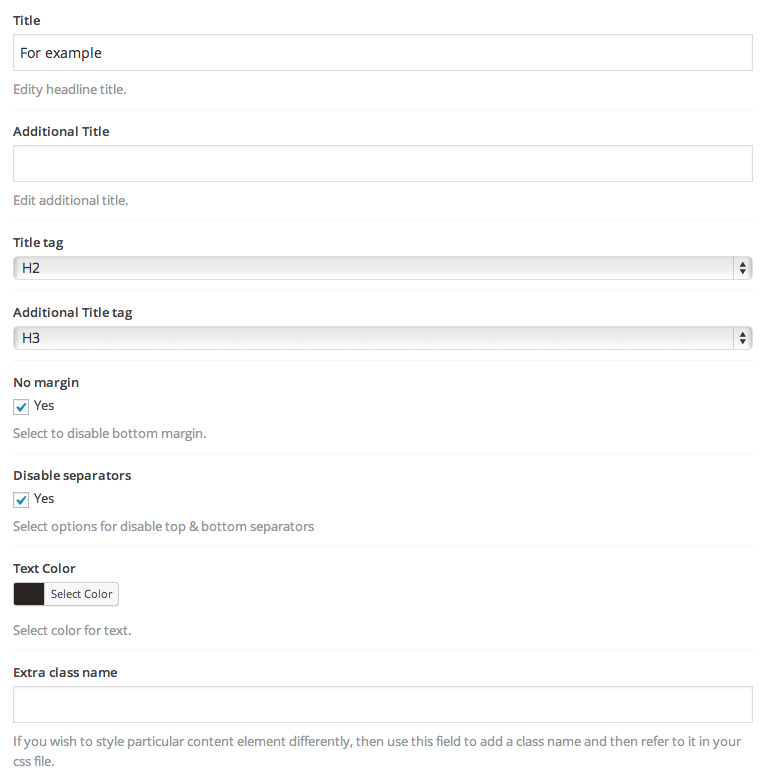The width and height of the screenshot is (763, 780).
Task: Click the dark Text Color swatch
Action: pos(29,594)
